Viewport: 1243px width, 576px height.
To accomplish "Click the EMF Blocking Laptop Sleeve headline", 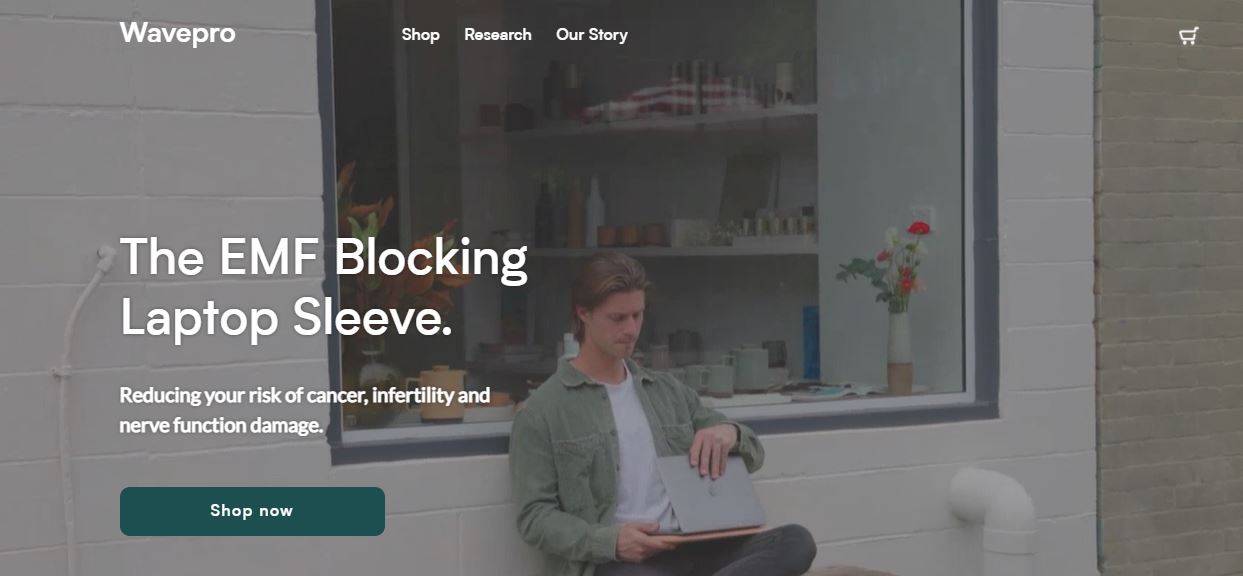I will pos(324,287).
